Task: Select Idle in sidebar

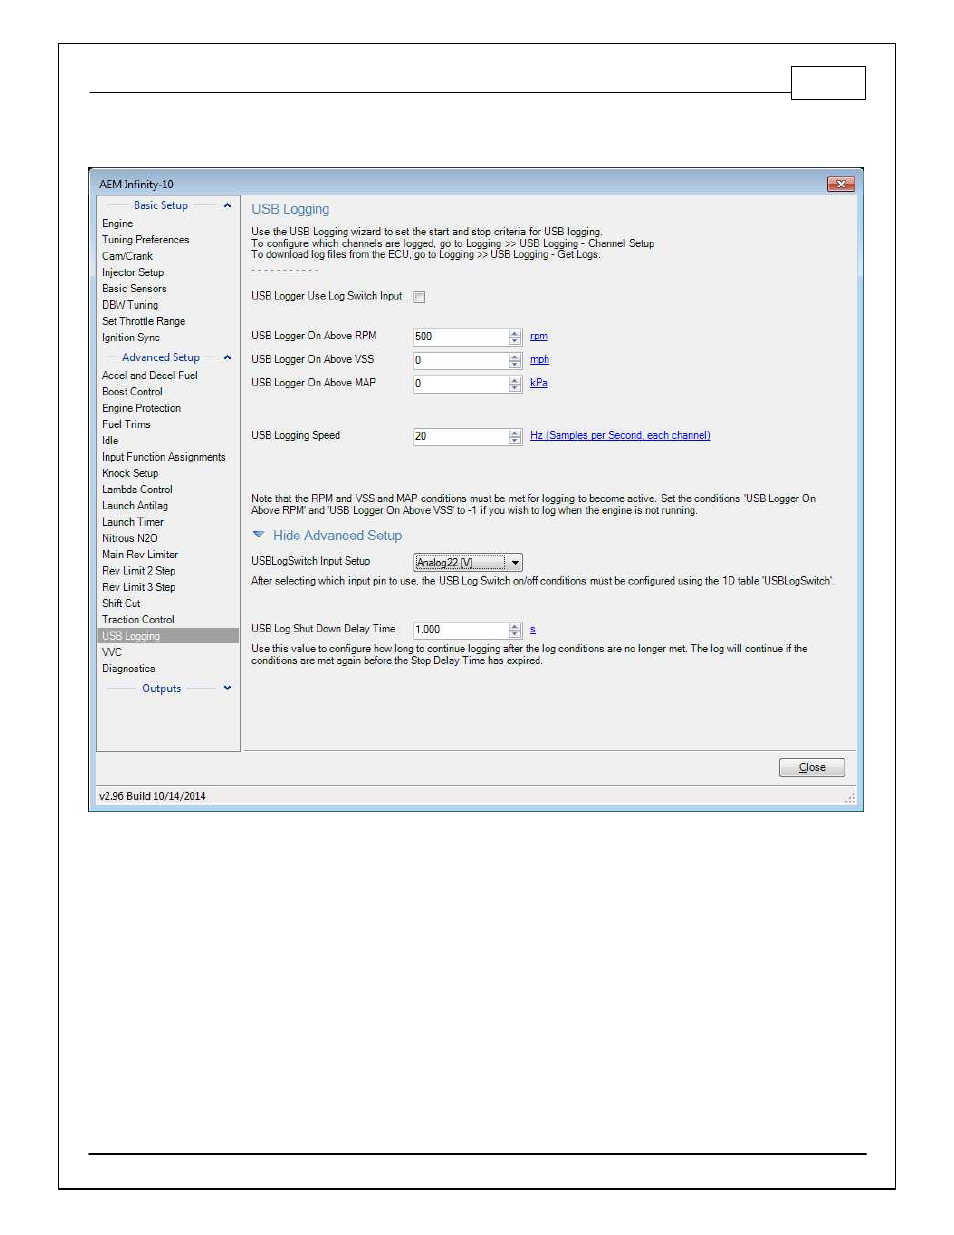Action: click(110, 441)
